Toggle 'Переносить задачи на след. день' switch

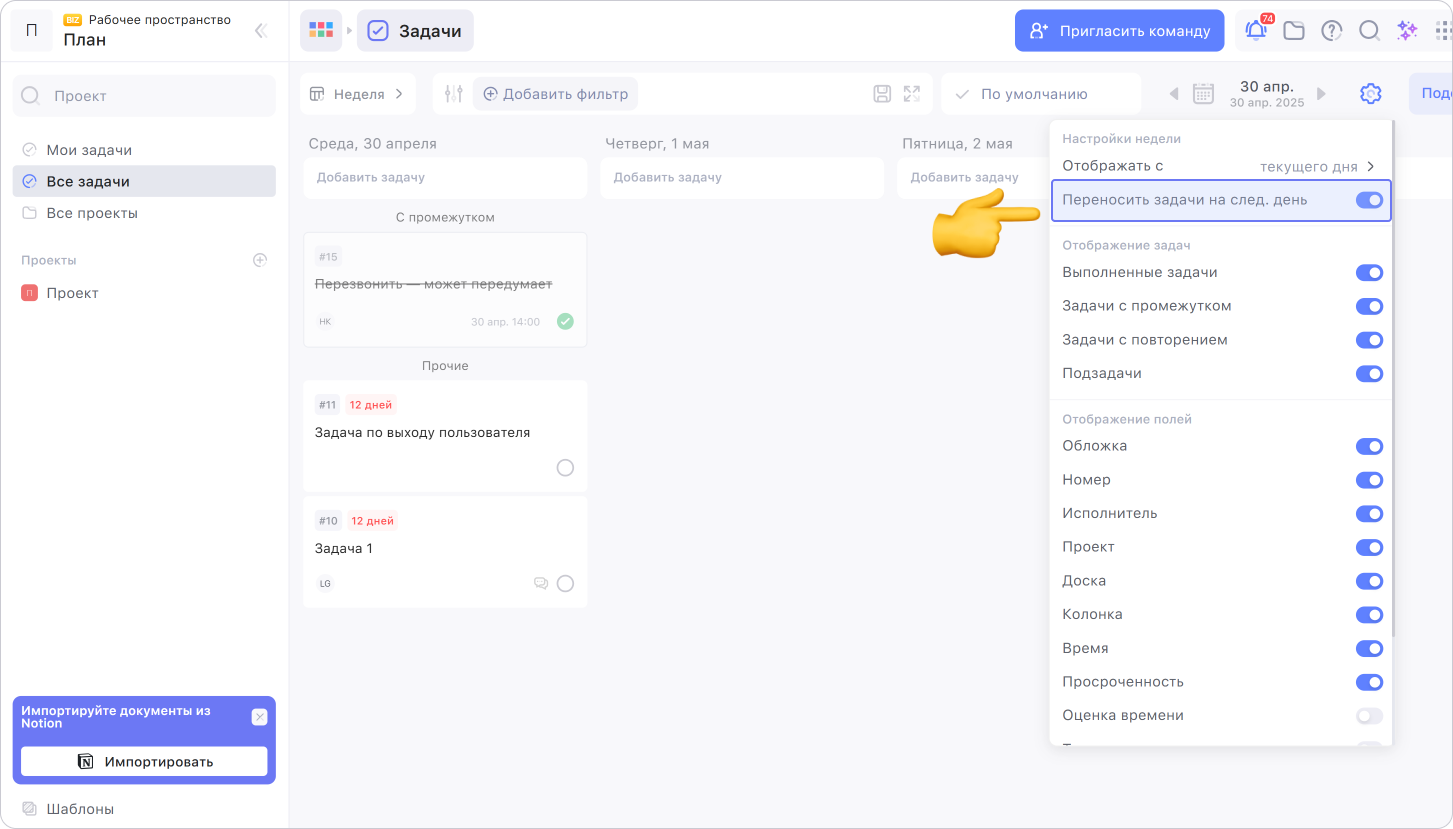pos(1369,200)
